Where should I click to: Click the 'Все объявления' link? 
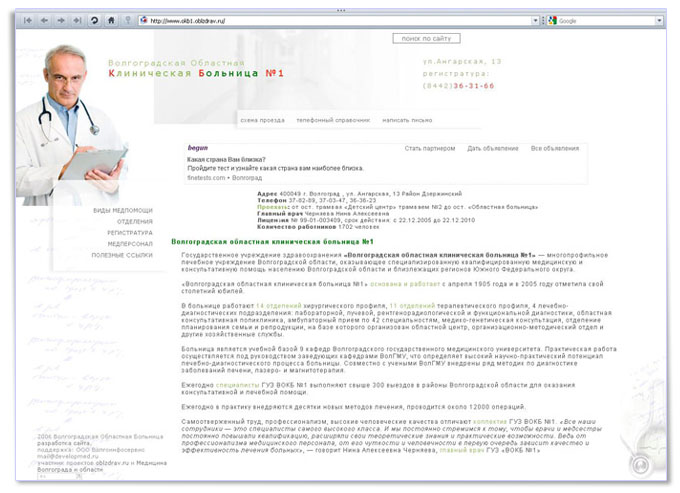tap(554, 149)
